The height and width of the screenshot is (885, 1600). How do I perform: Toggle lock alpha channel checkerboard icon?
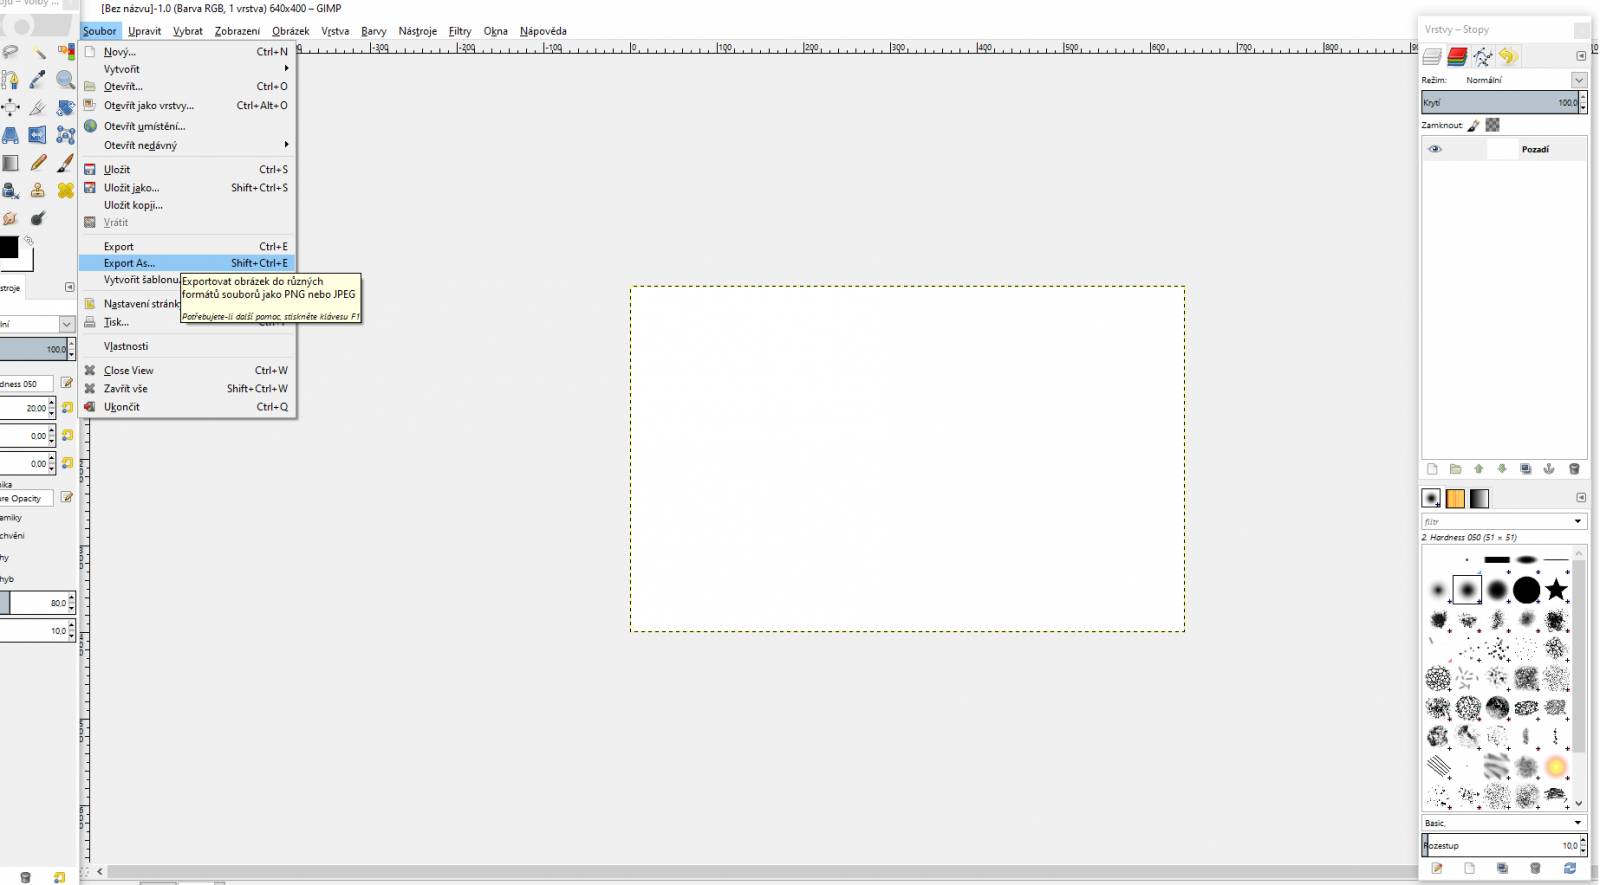point(1492,125)
